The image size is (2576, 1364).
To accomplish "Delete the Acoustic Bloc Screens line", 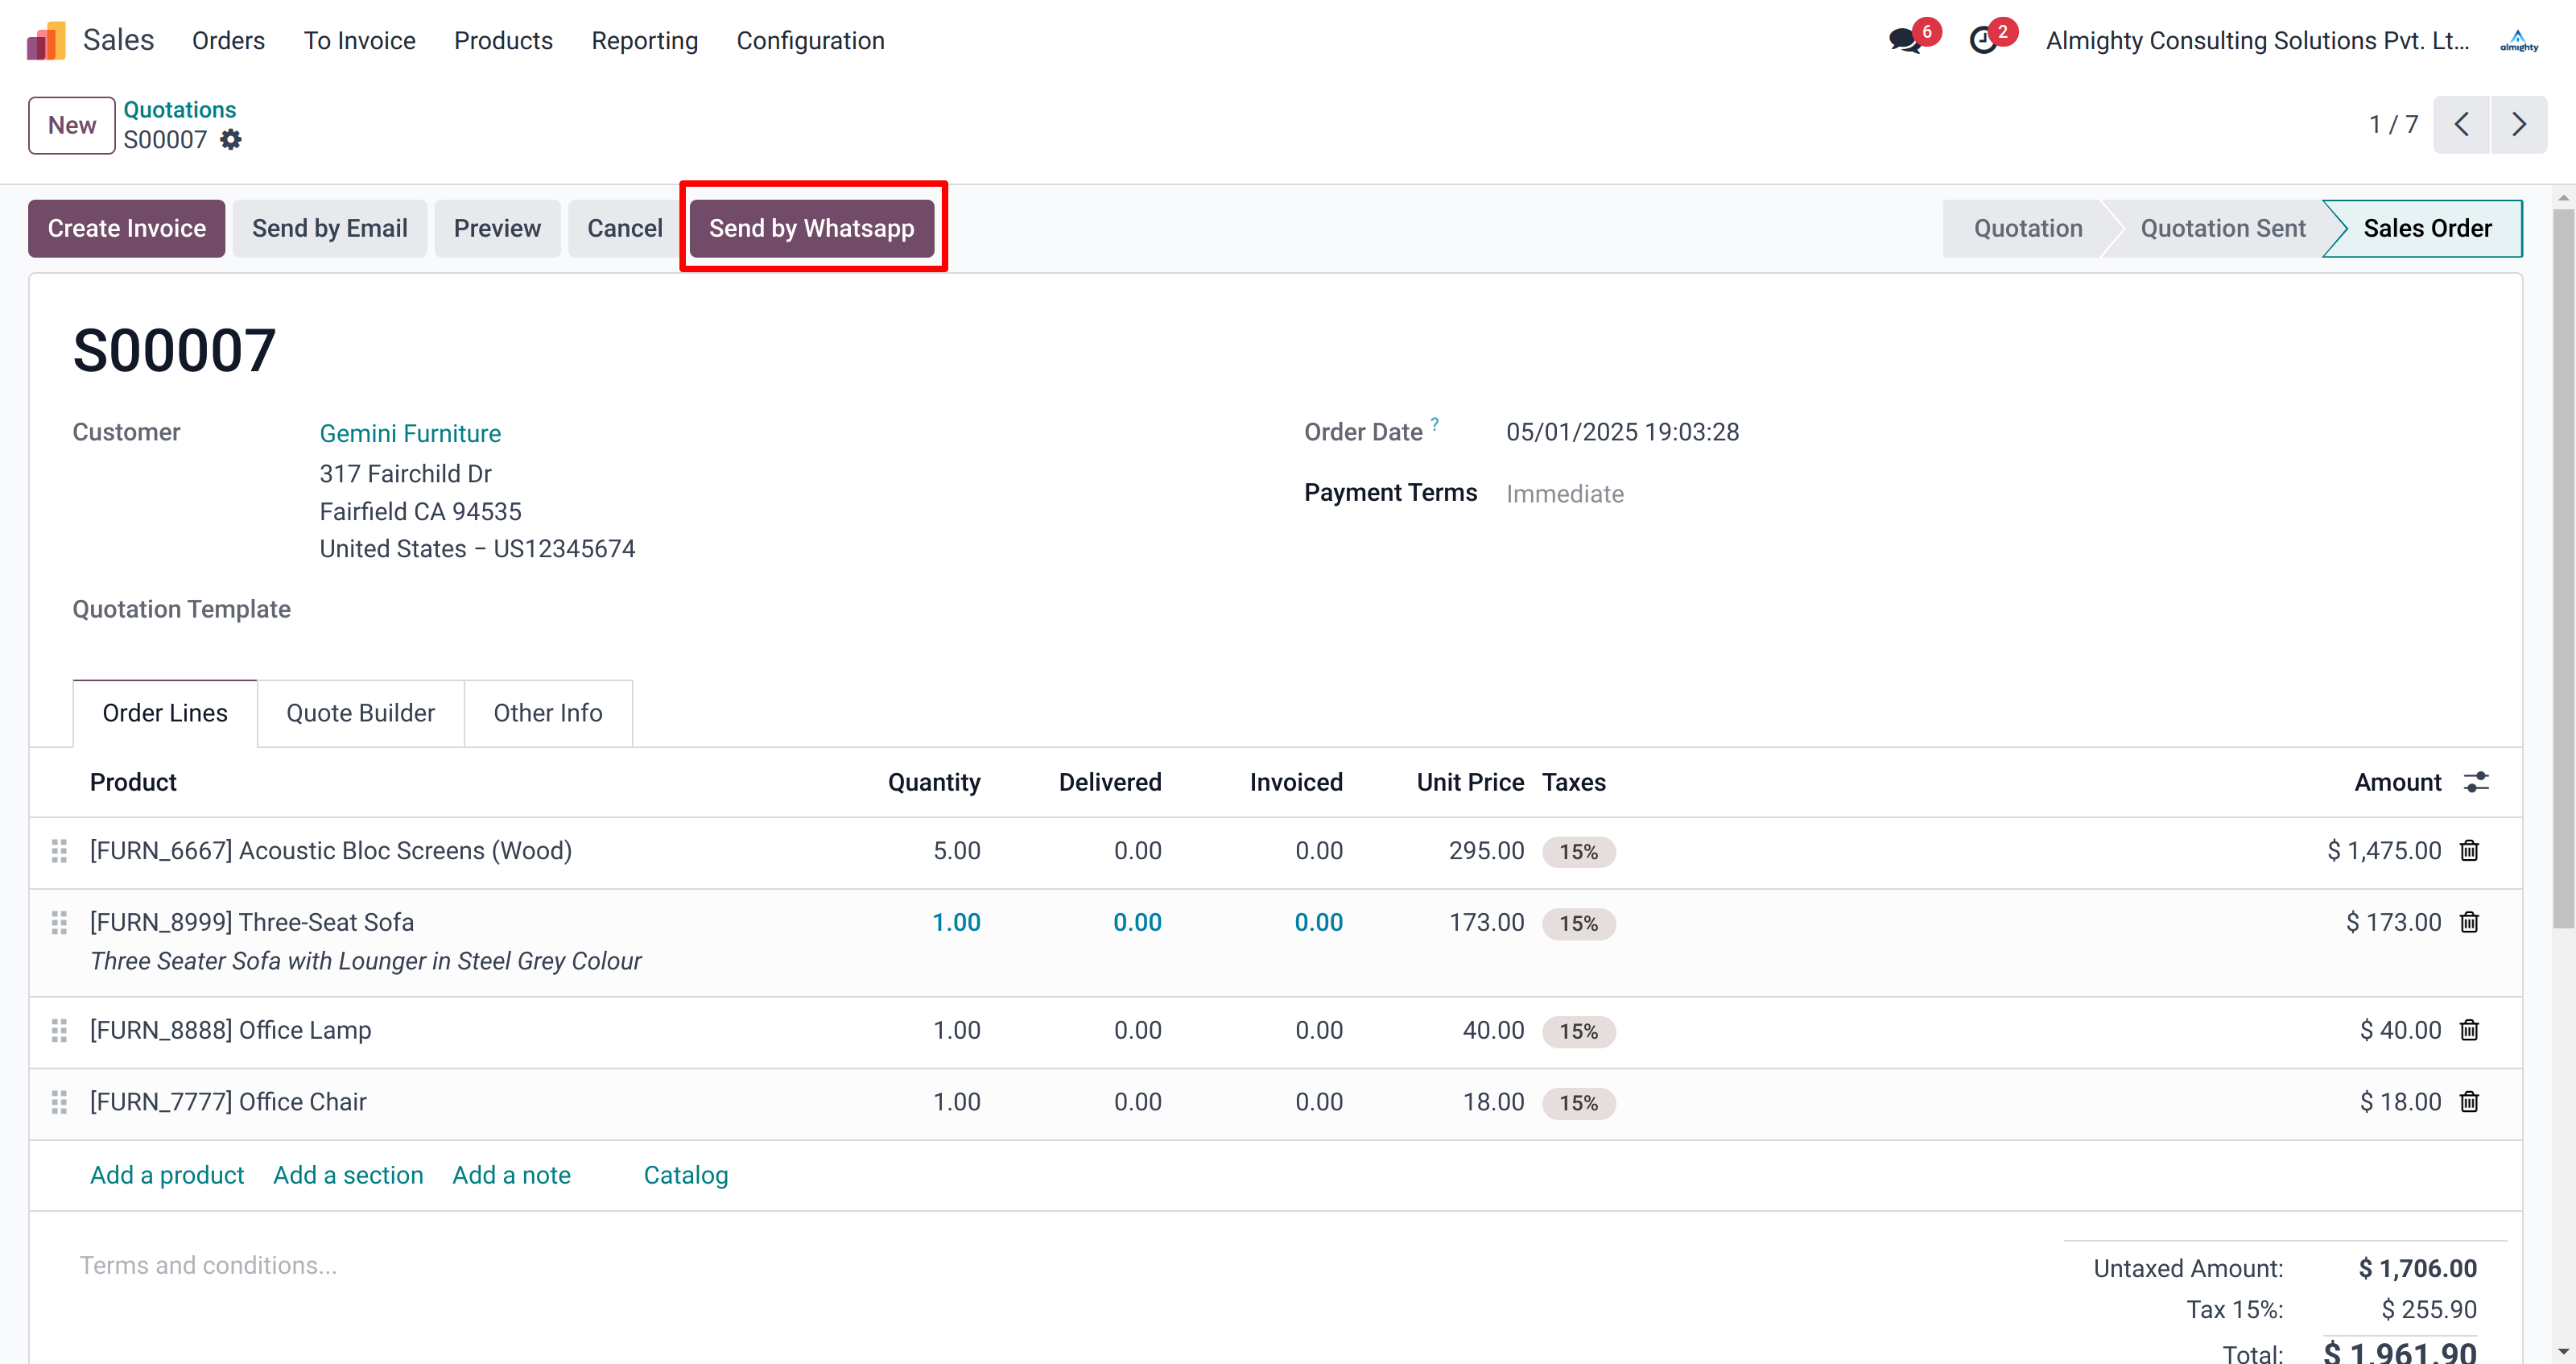I will coord(2469,850).
